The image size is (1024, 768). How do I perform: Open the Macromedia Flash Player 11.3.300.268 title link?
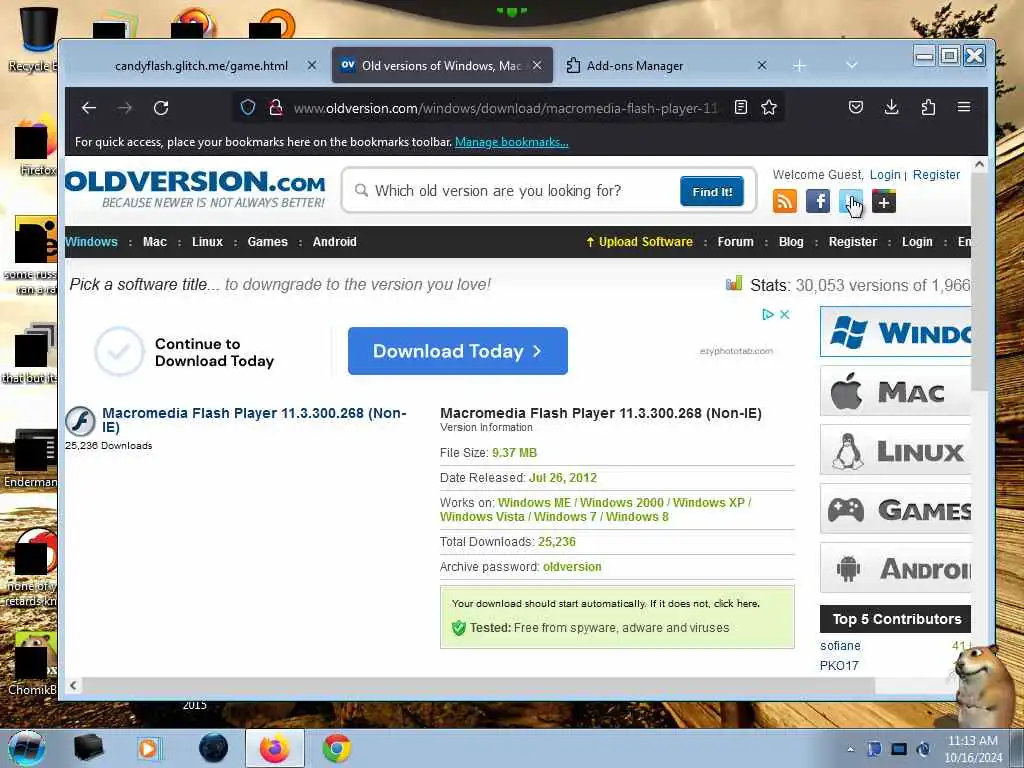[254, 420]
